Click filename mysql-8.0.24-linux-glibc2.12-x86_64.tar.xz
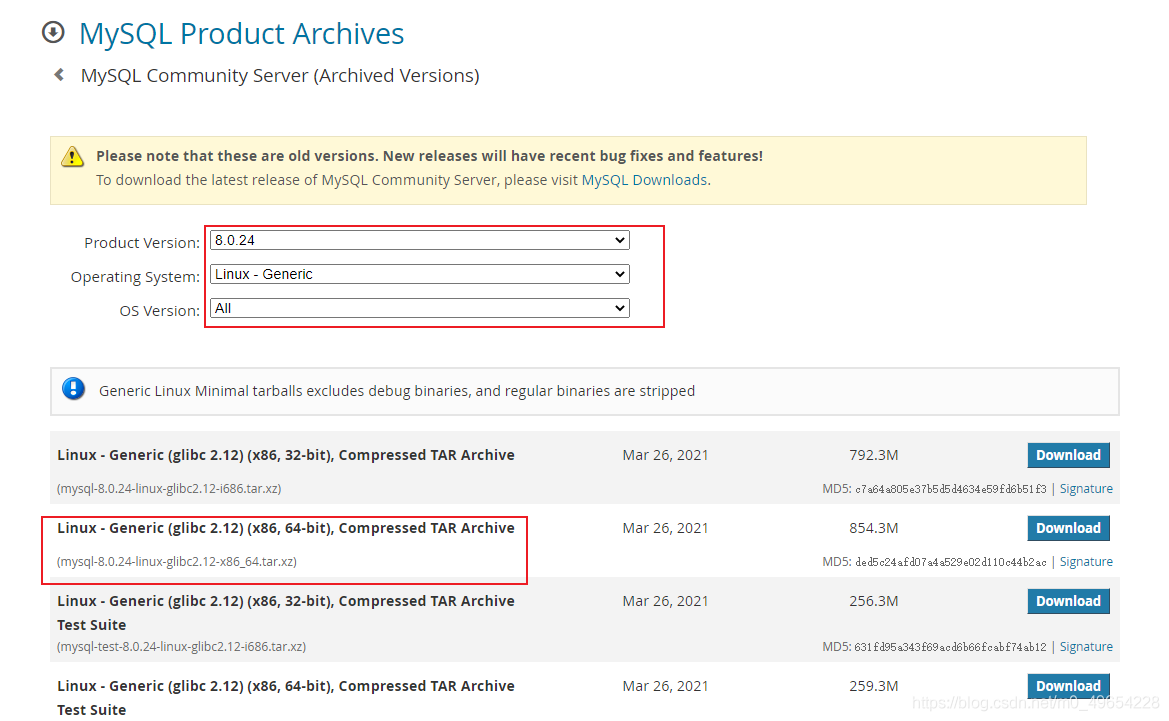 click(177, 561)
